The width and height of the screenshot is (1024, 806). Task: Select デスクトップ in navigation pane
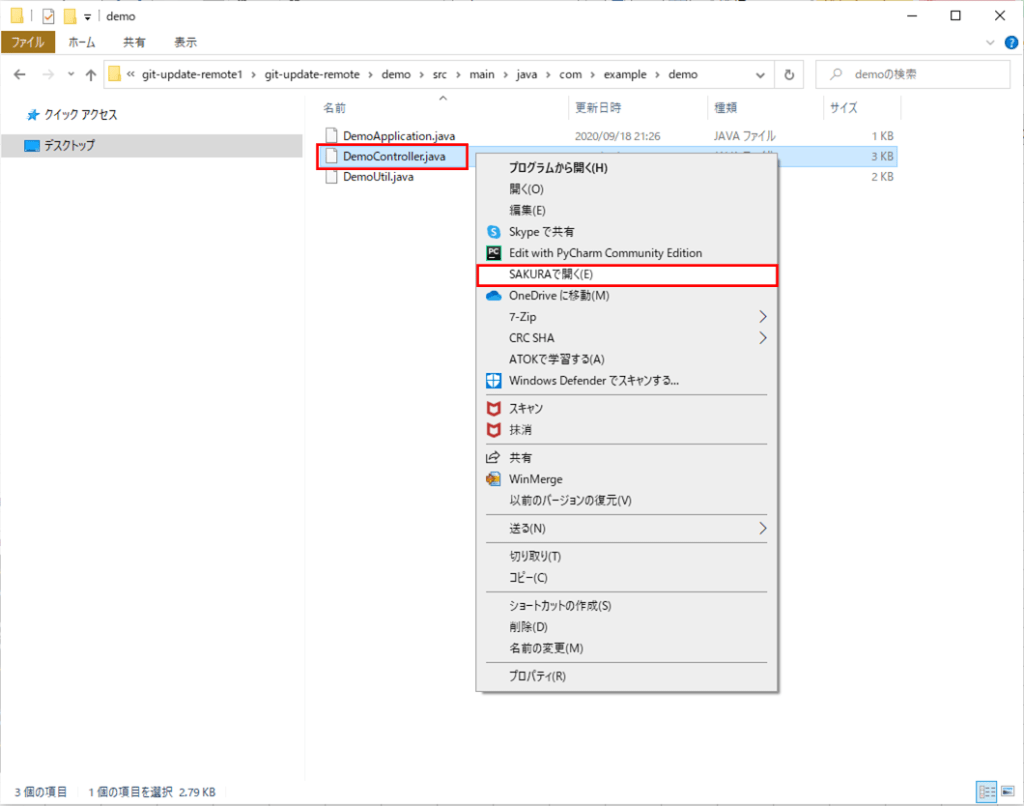(69, 145)
